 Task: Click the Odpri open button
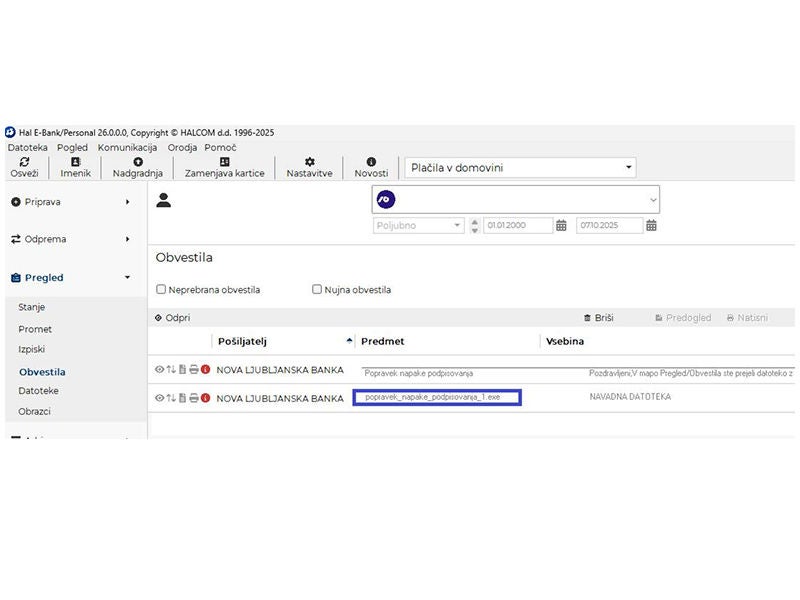coord(170,318)
